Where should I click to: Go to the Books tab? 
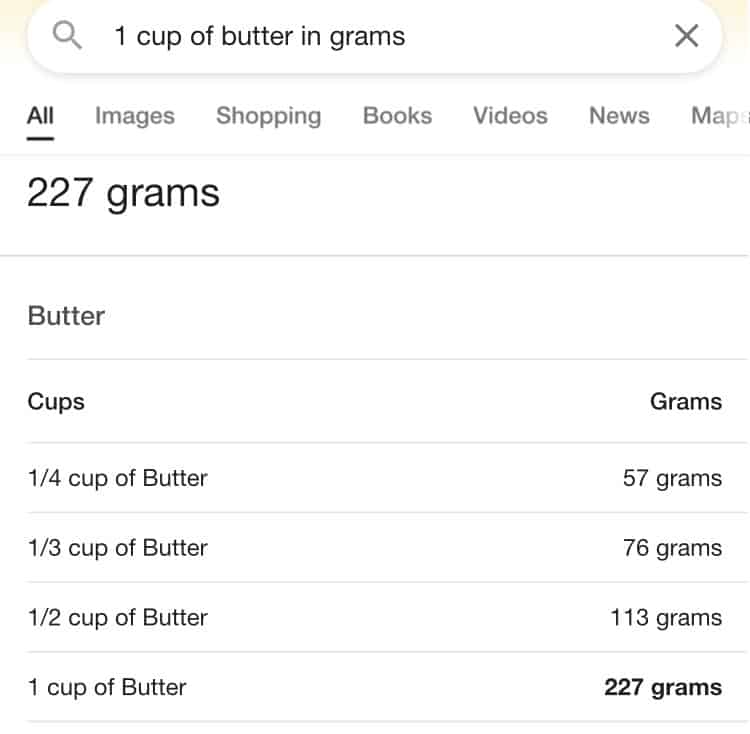[x=397, y=116]
